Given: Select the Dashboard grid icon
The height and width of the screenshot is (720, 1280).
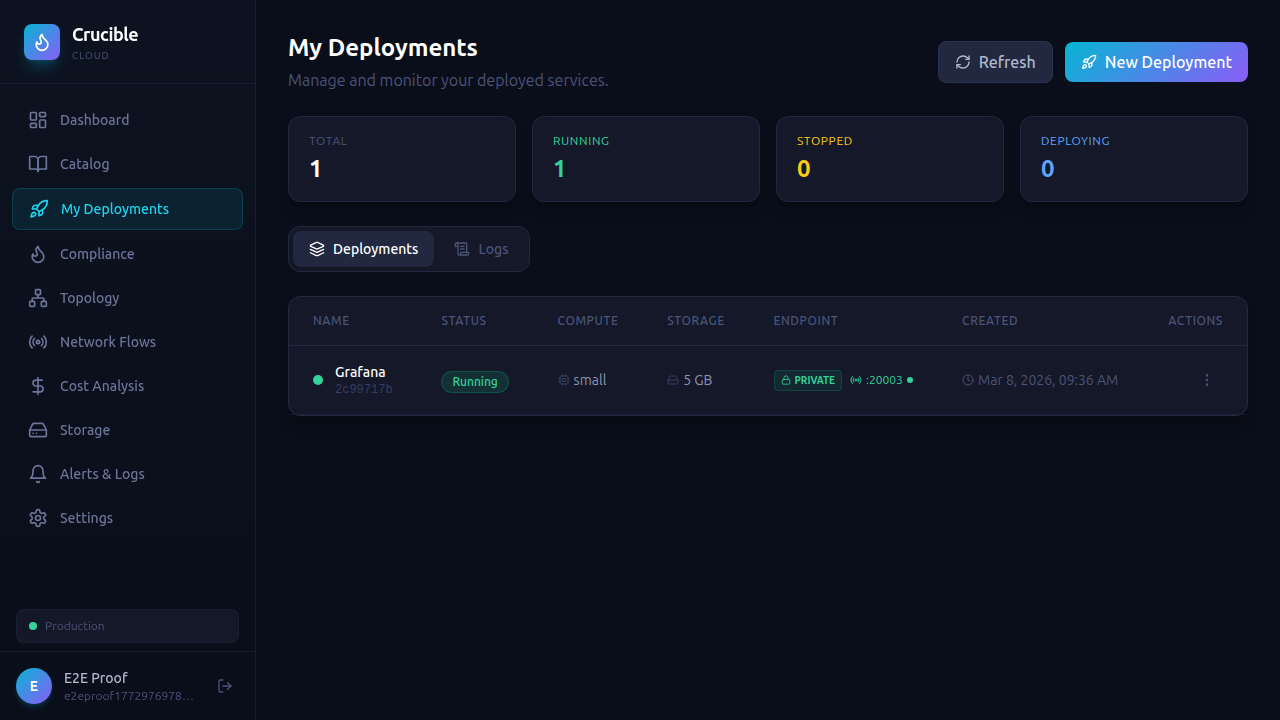Looking at the screenshot, I should pyautogui.click(x=38, y=119).
